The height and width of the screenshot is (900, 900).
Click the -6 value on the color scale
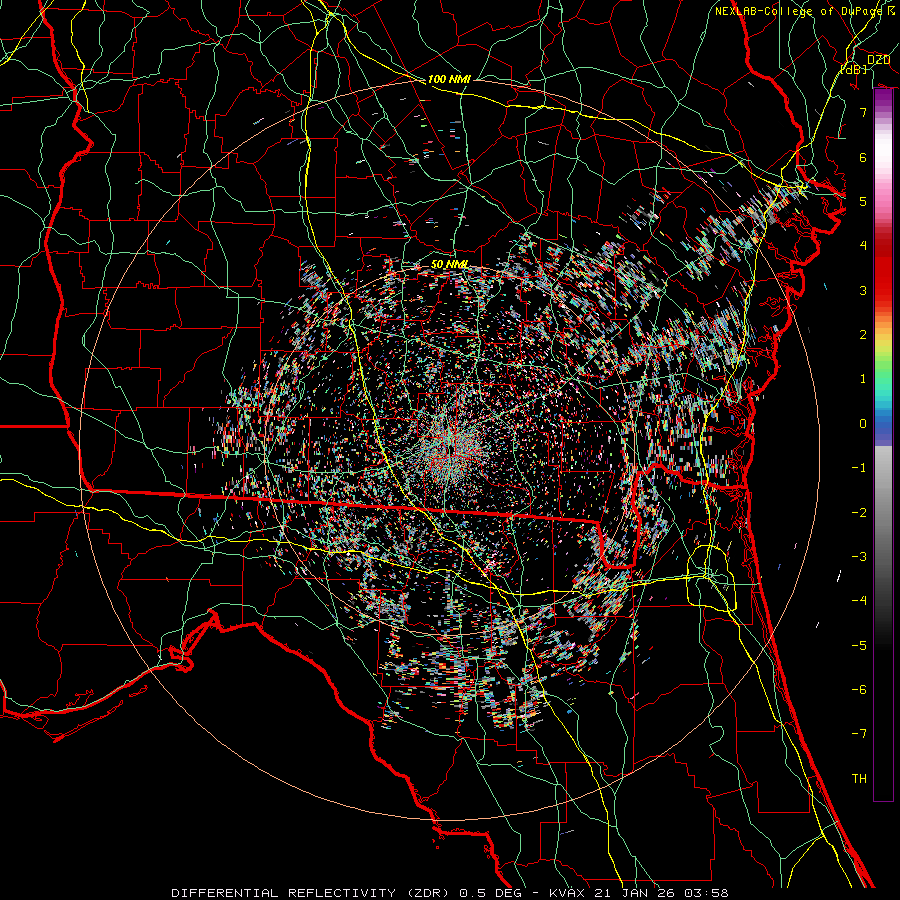(859, 690)
